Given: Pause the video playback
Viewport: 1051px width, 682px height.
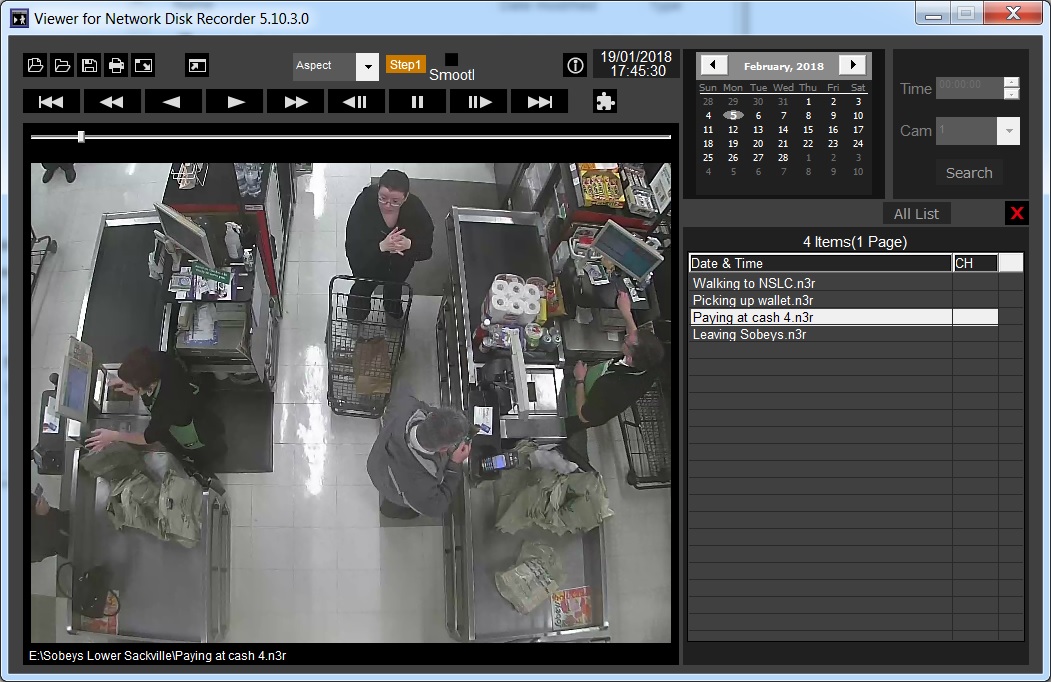Looking at the screenshot, I should [x=417, y=102].
